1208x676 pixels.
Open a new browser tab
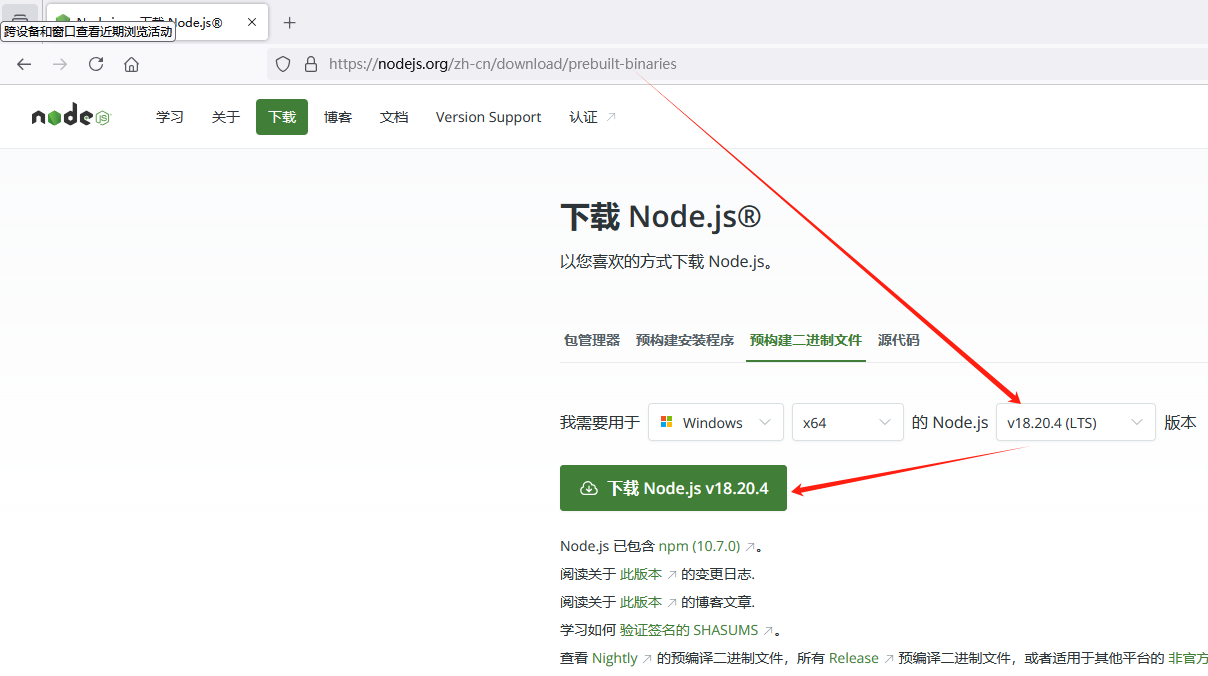(x=289, y=22)
